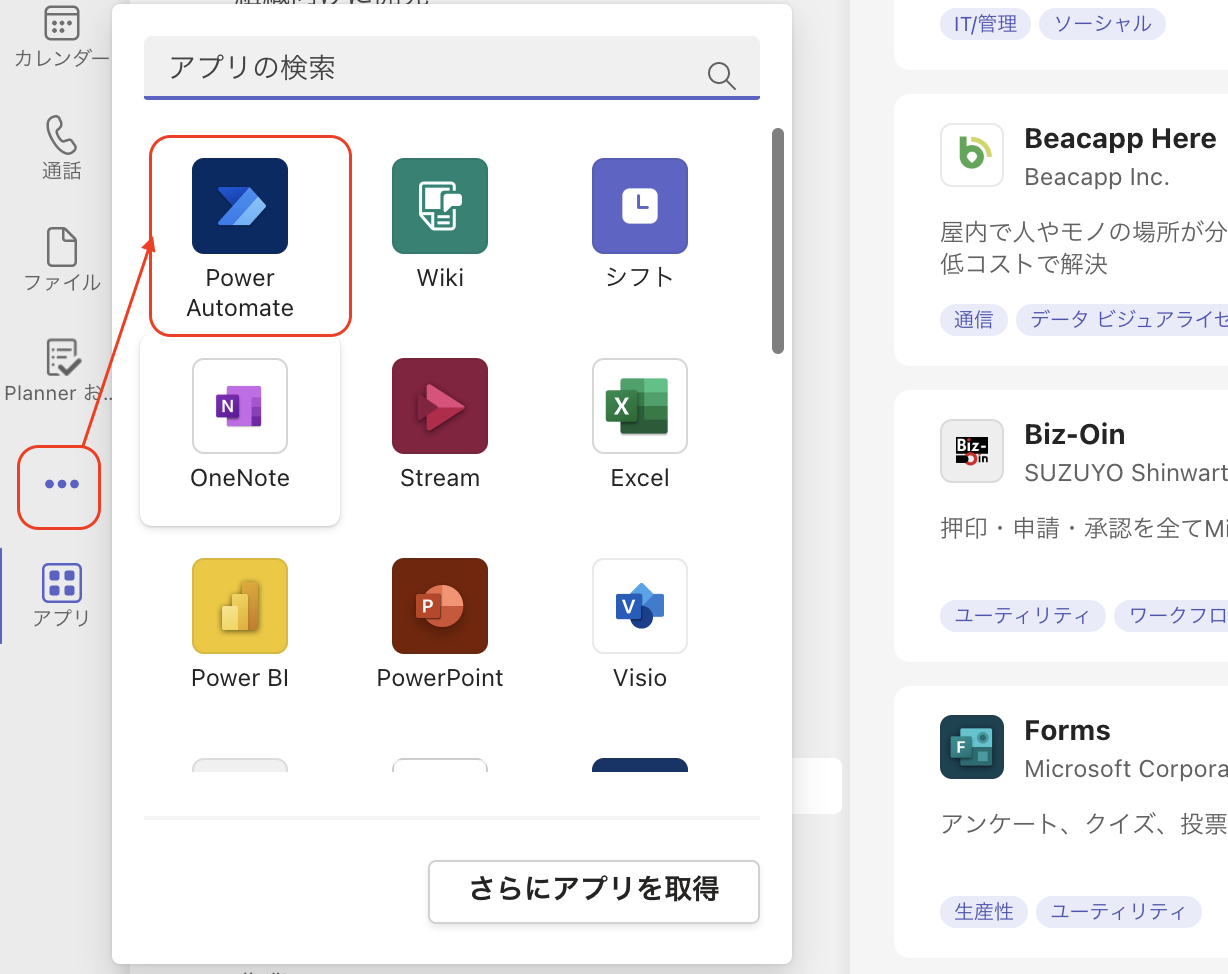Select the Beacapp Here app icon

click(971, 155)
